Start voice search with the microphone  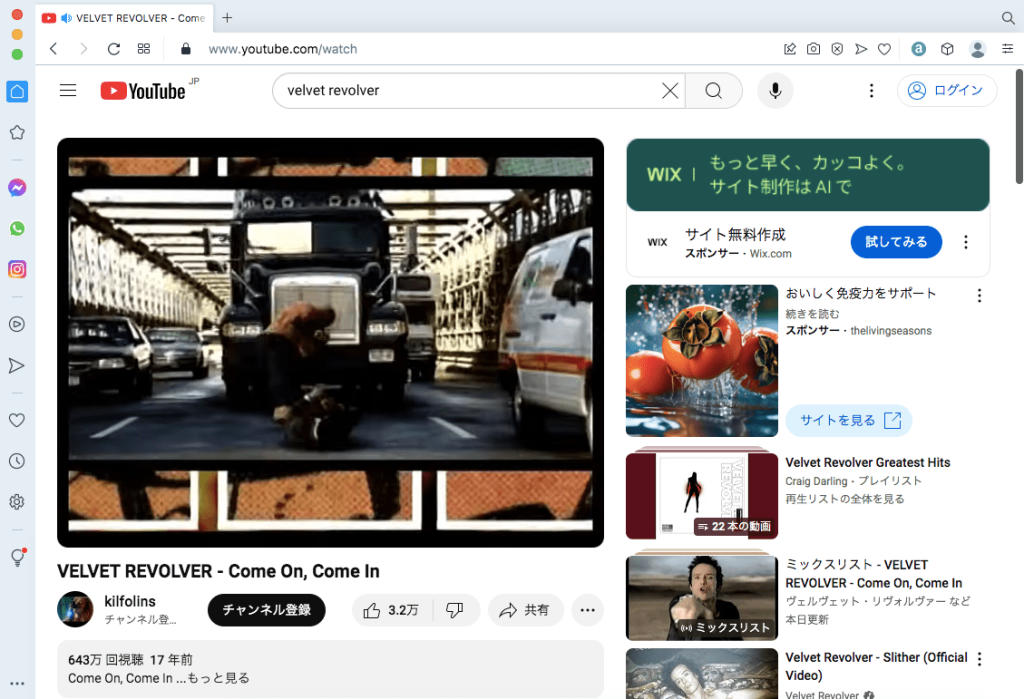(775, 91)
